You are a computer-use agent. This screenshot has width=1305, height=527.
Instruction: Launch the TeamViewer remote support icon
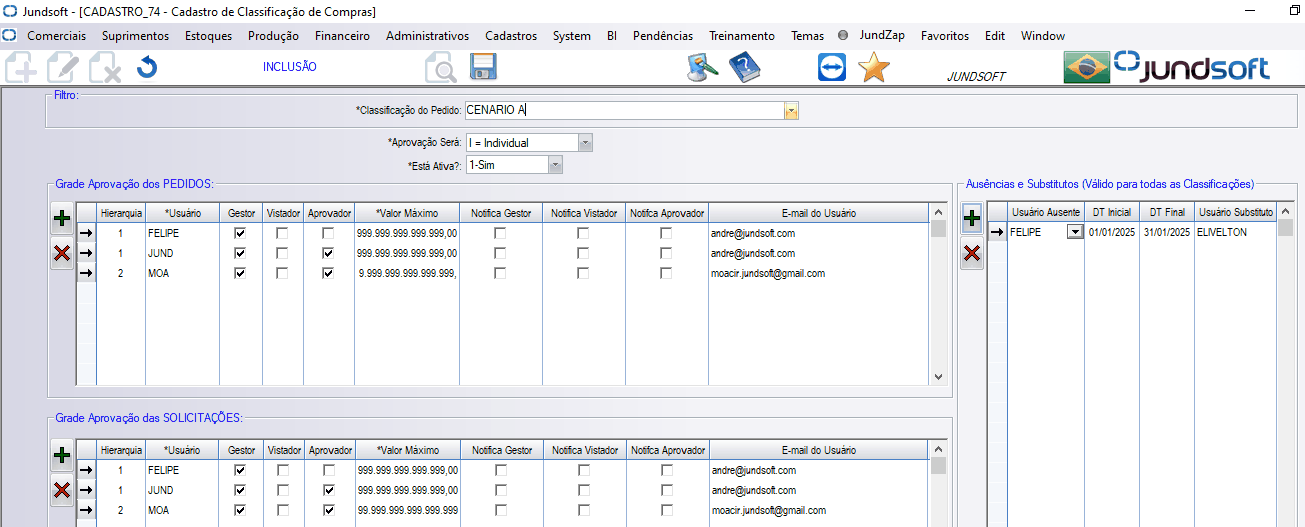point(831,68)
